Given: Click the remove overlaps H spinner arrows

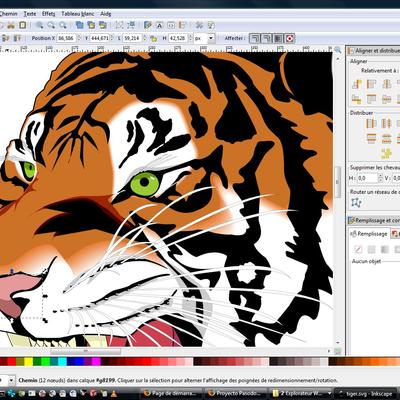Looking at the screenshot, I should coord(380,178).
